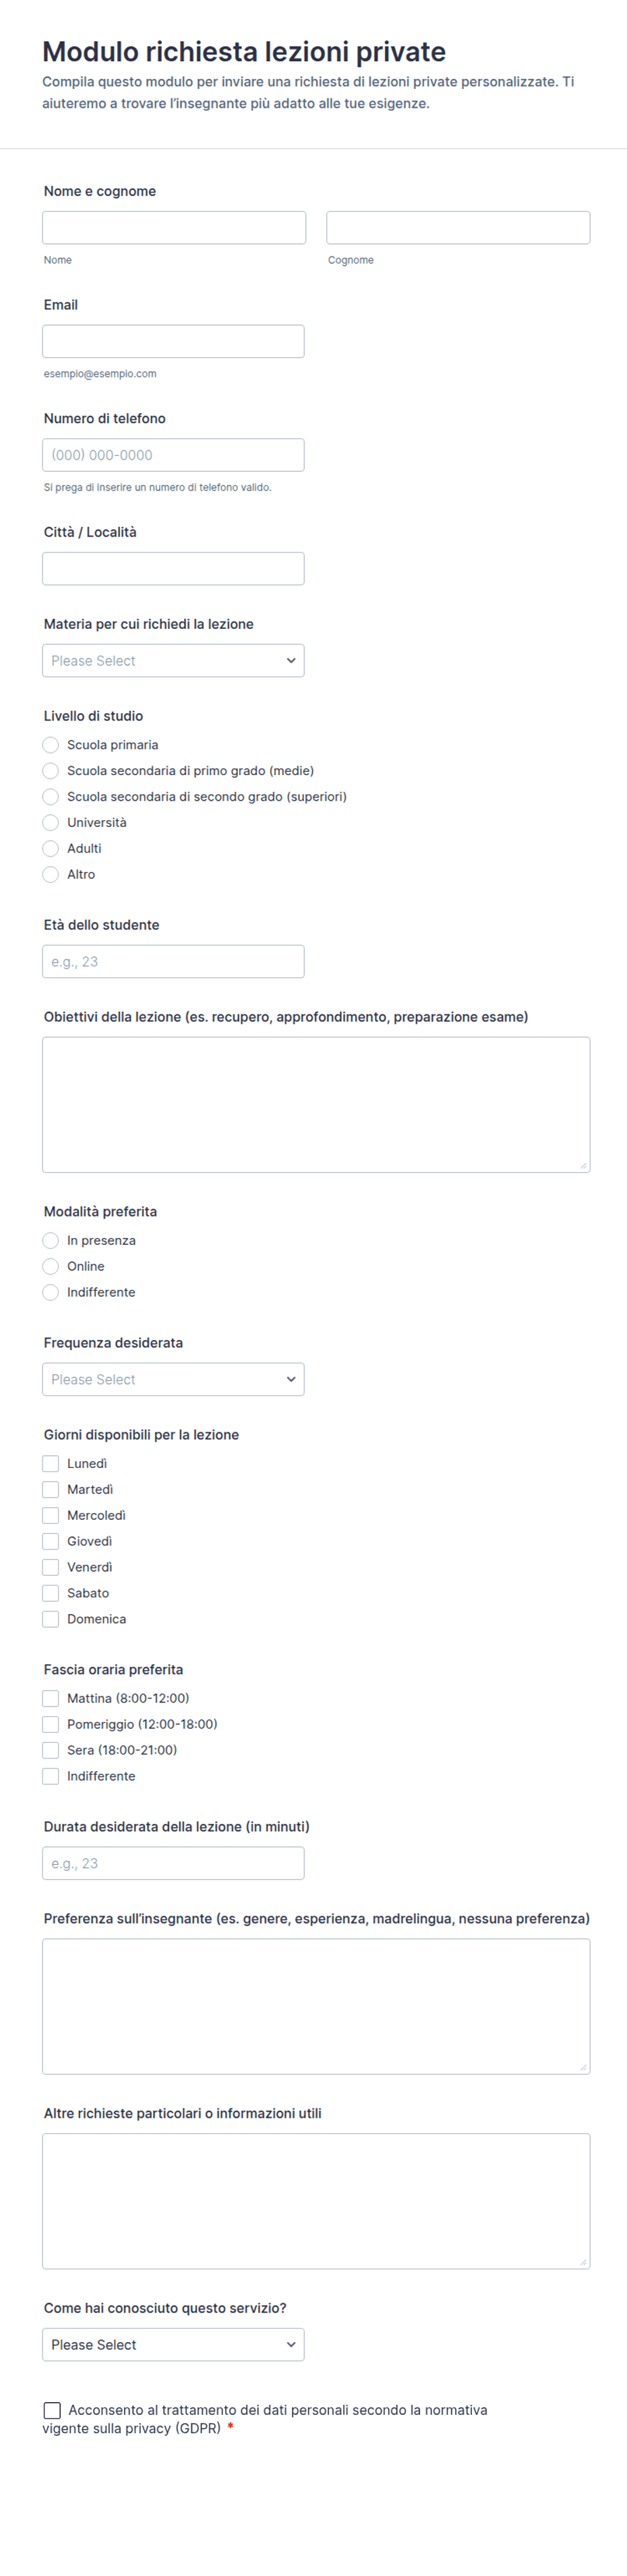Tick the Sabato availability checkbox
The height and width of the screenshot is (2576, 627).
pos(51,1593)
